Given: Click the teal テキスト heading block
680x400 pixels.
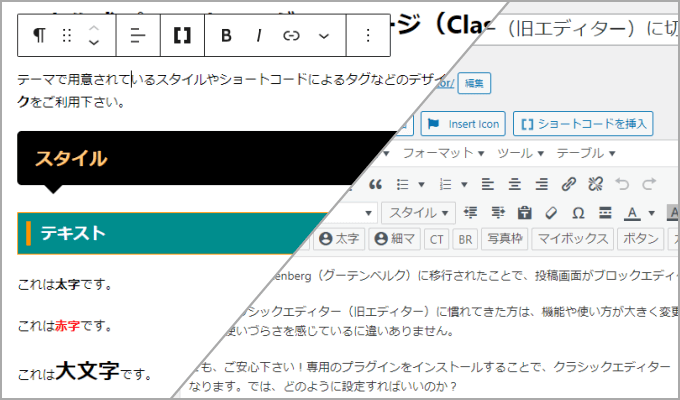Looking at the screenshot, I should click(165, 233).
